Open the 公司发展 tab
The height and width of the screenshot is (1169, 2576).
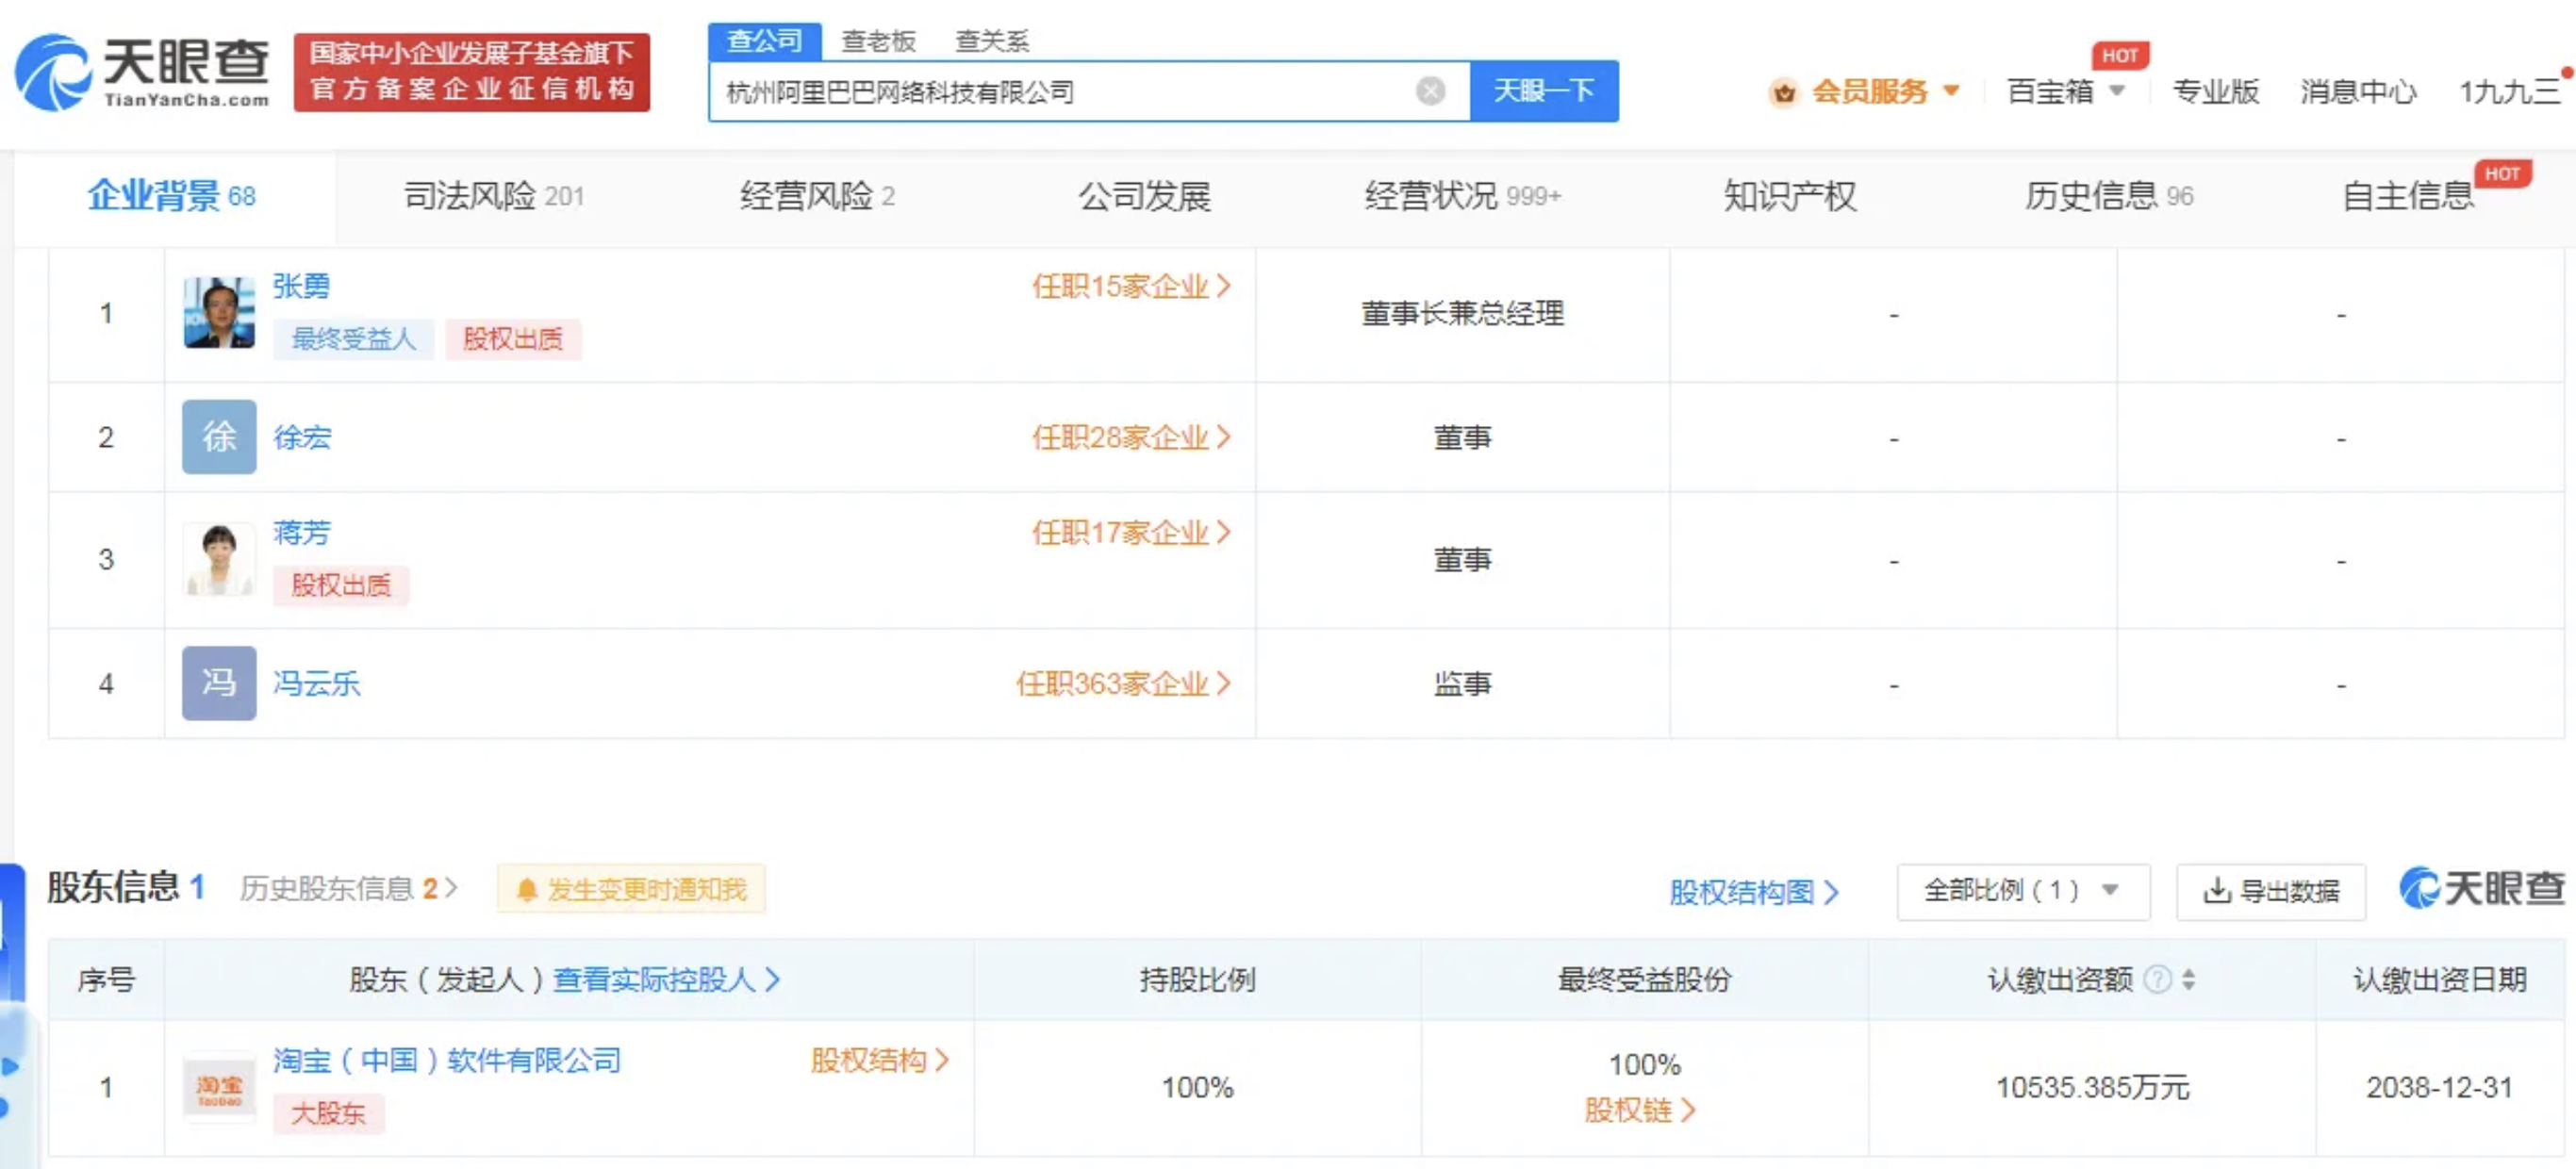(x=1144, y=196)
